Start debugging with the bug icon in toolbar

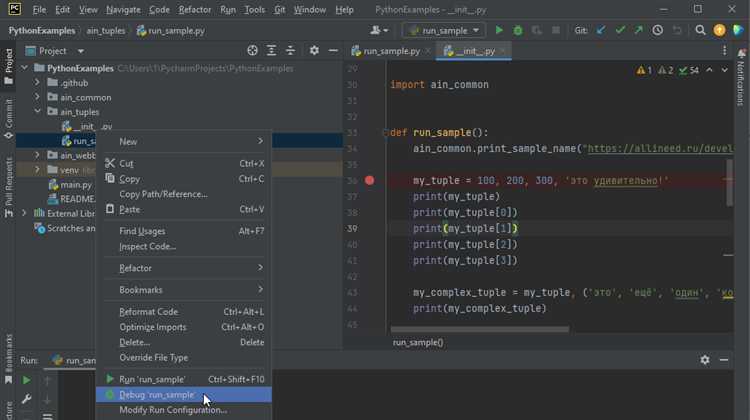pos(518,30)
